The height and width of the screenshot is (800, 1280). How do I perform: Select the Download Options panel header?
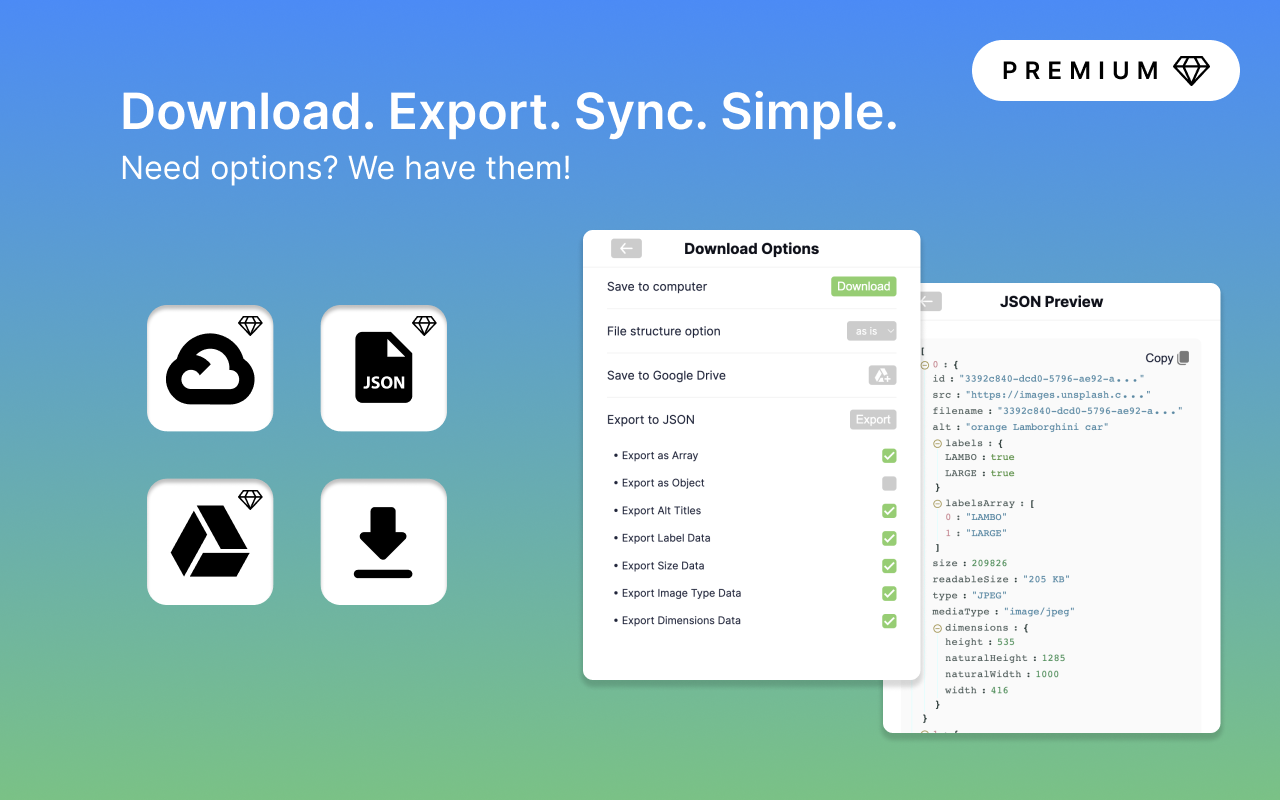751,248
